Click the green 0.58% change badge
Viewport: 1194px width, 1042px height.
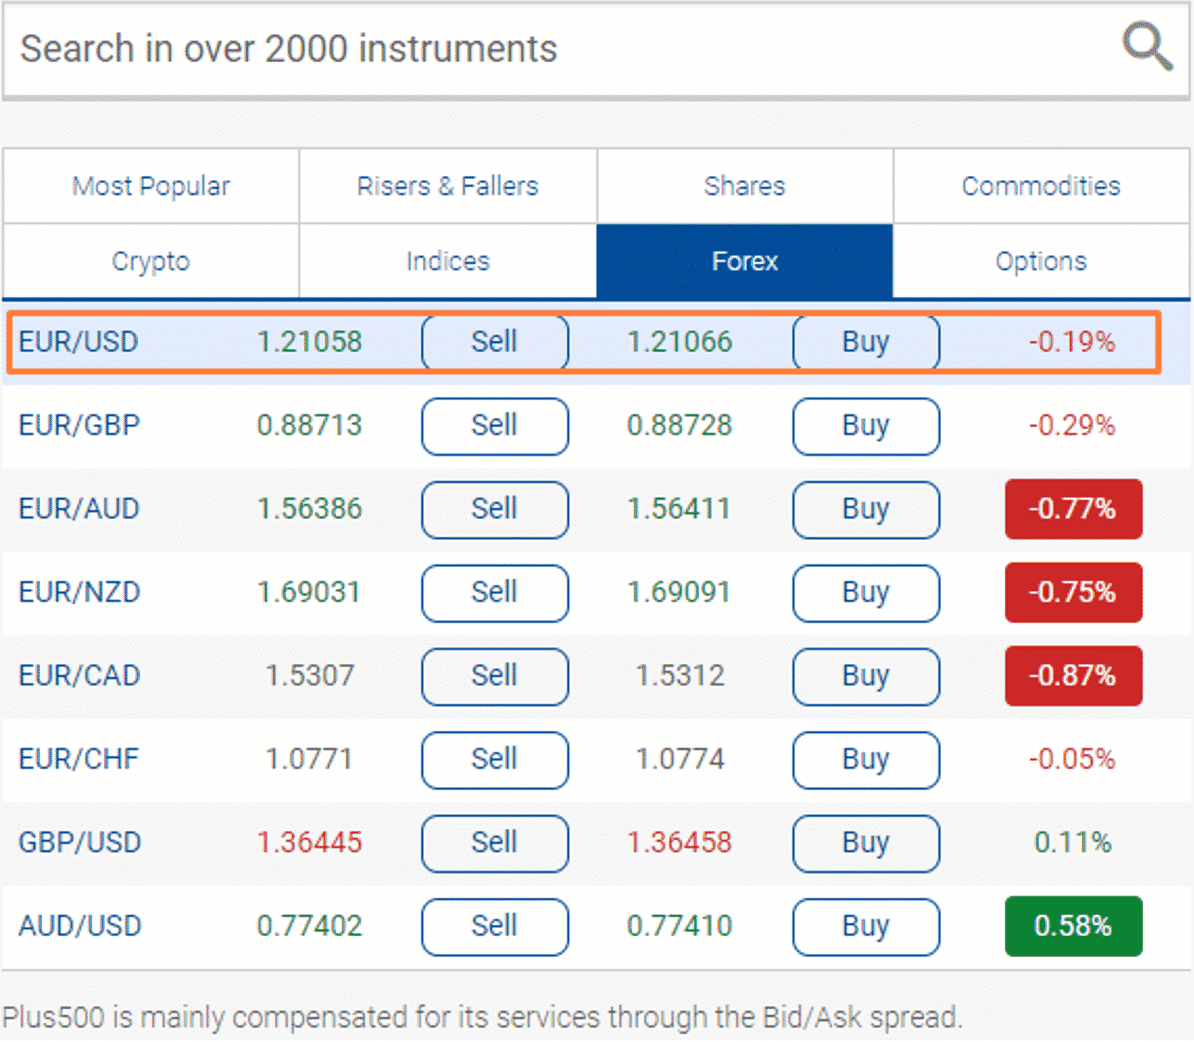[x=1074, y=926]
